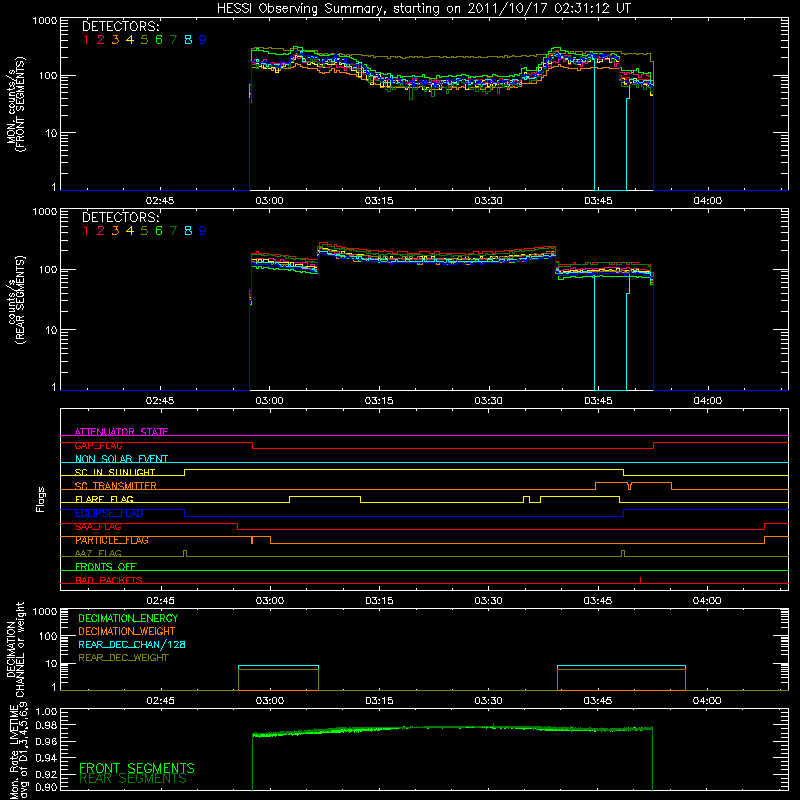The width and height of the screenshot is (800, 800).
Task: Click the Flags y-axis title
Action: click(x=41, y=499)
